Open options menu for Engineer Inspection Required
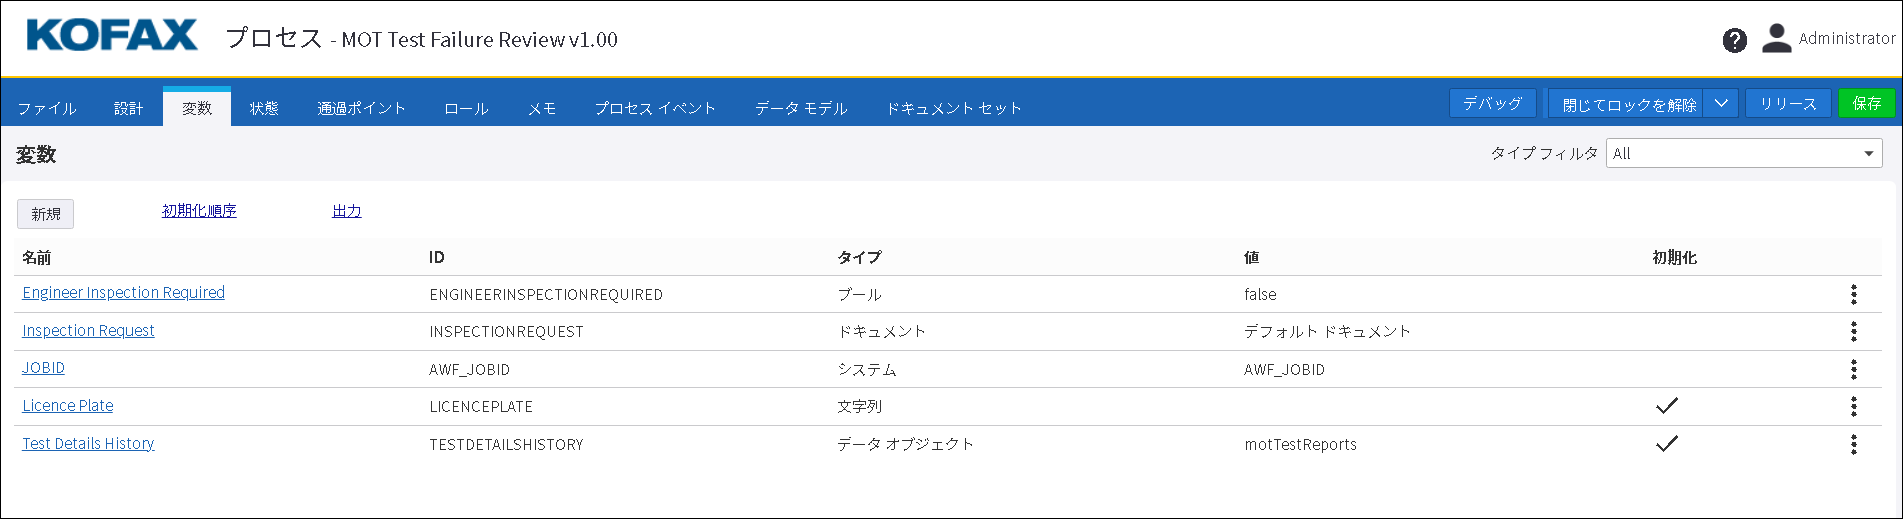Viewport: 1903px width, 519px height. tap(1853, 294)
